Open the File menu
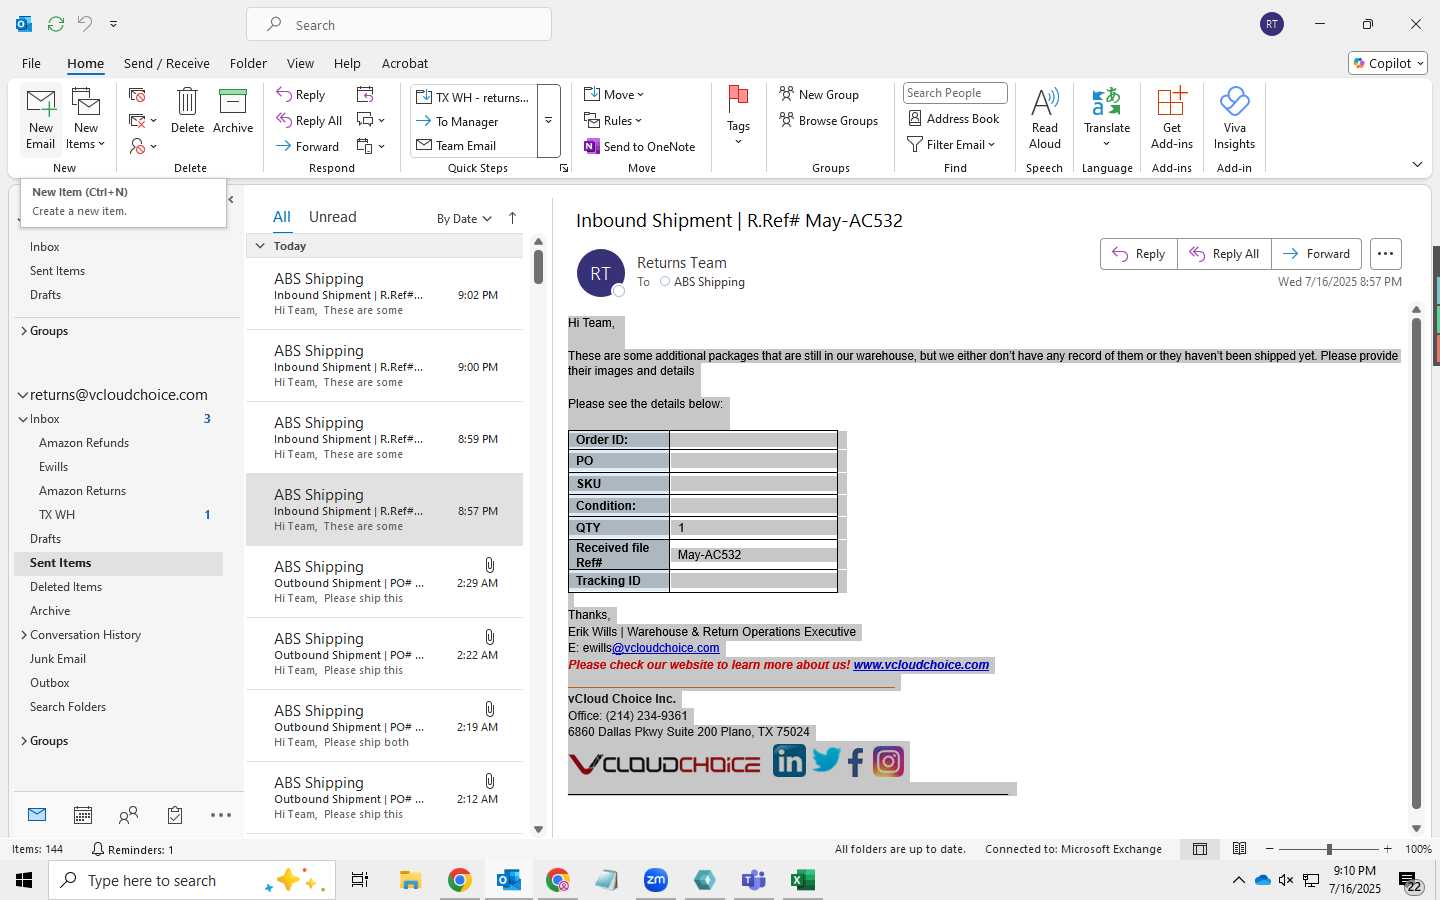Image resolution: width=1440 pixels, height=900 pixels. point(31,63)
